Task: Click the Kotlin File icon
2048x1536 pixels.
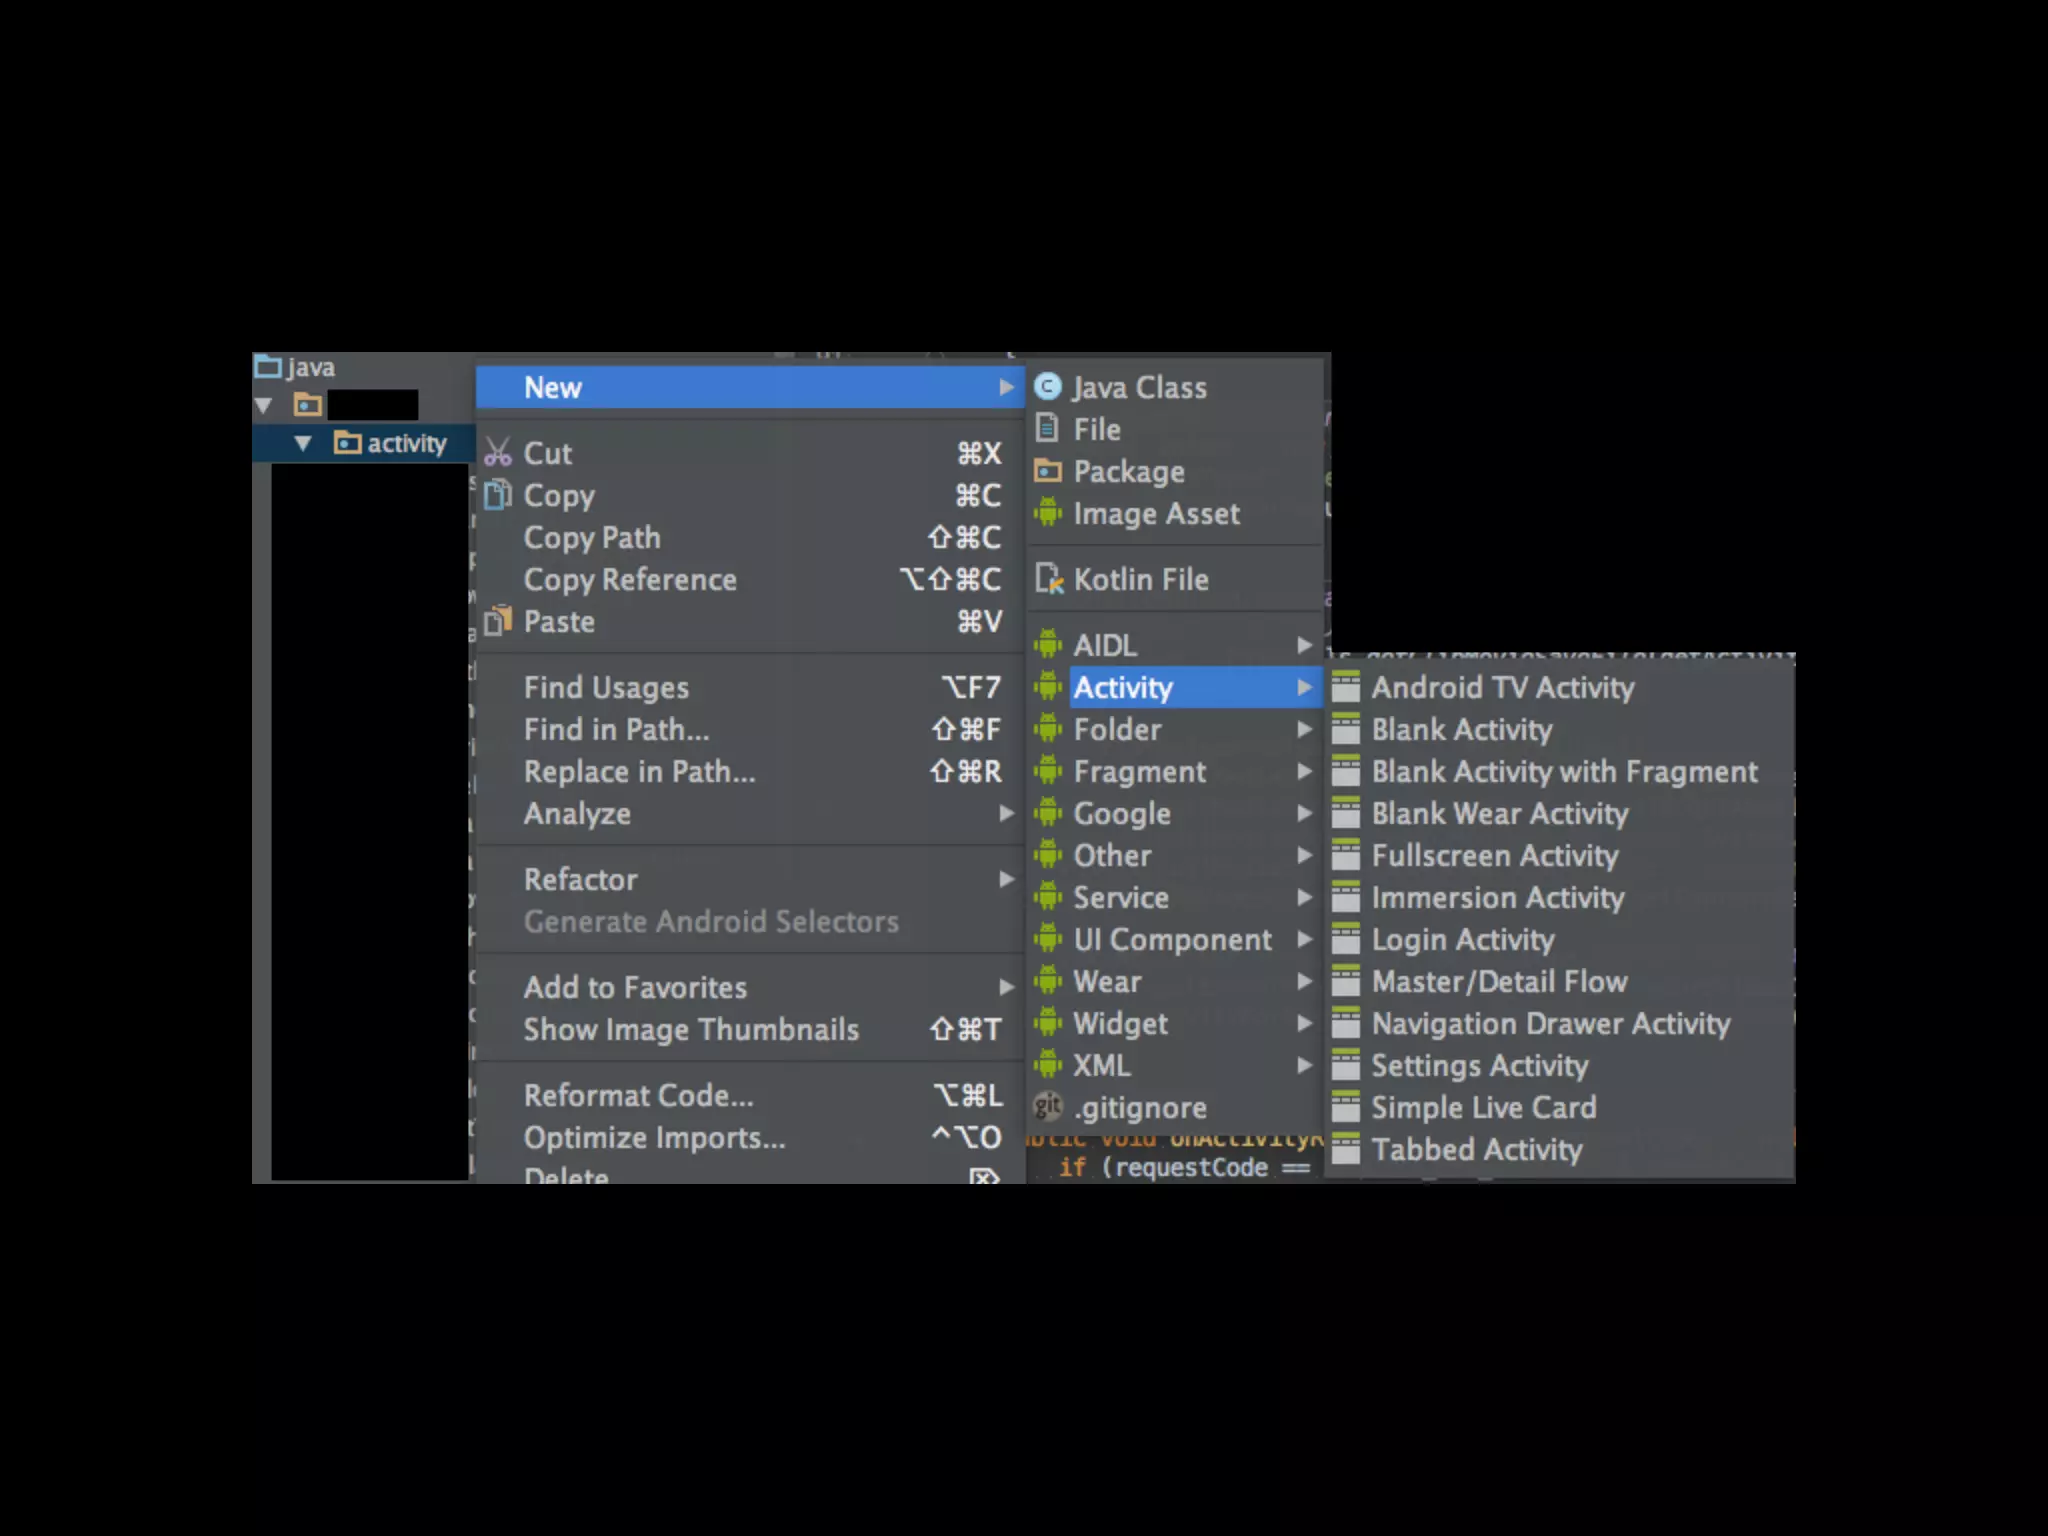Action: coord(1048,579)
